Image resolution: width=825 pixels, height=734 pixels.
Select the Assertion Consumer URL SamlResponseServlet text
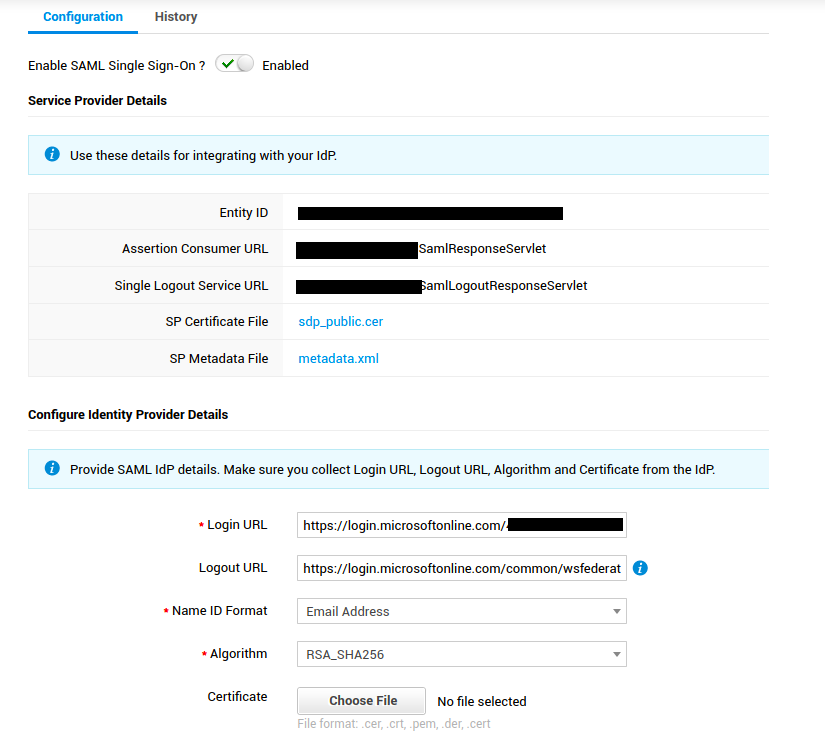click(x=482, y=249)
